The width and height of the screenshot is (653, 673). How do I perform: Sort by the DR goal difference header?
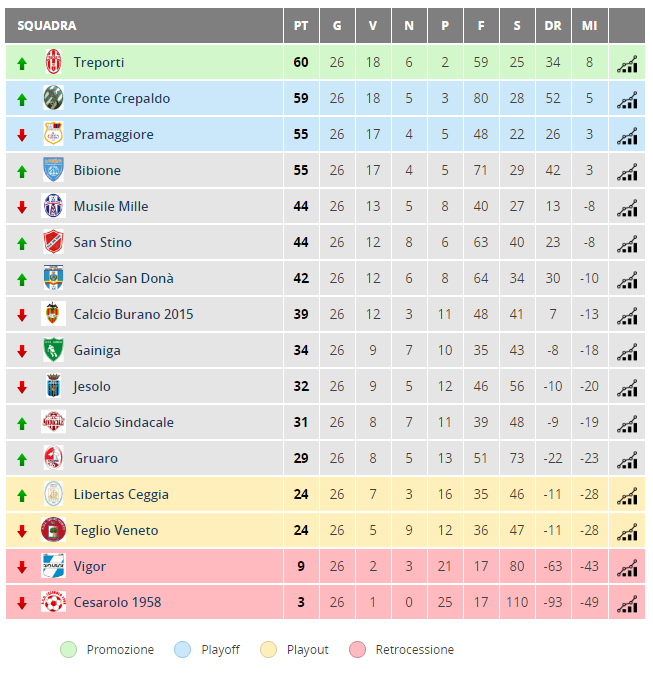click(553, 26)
